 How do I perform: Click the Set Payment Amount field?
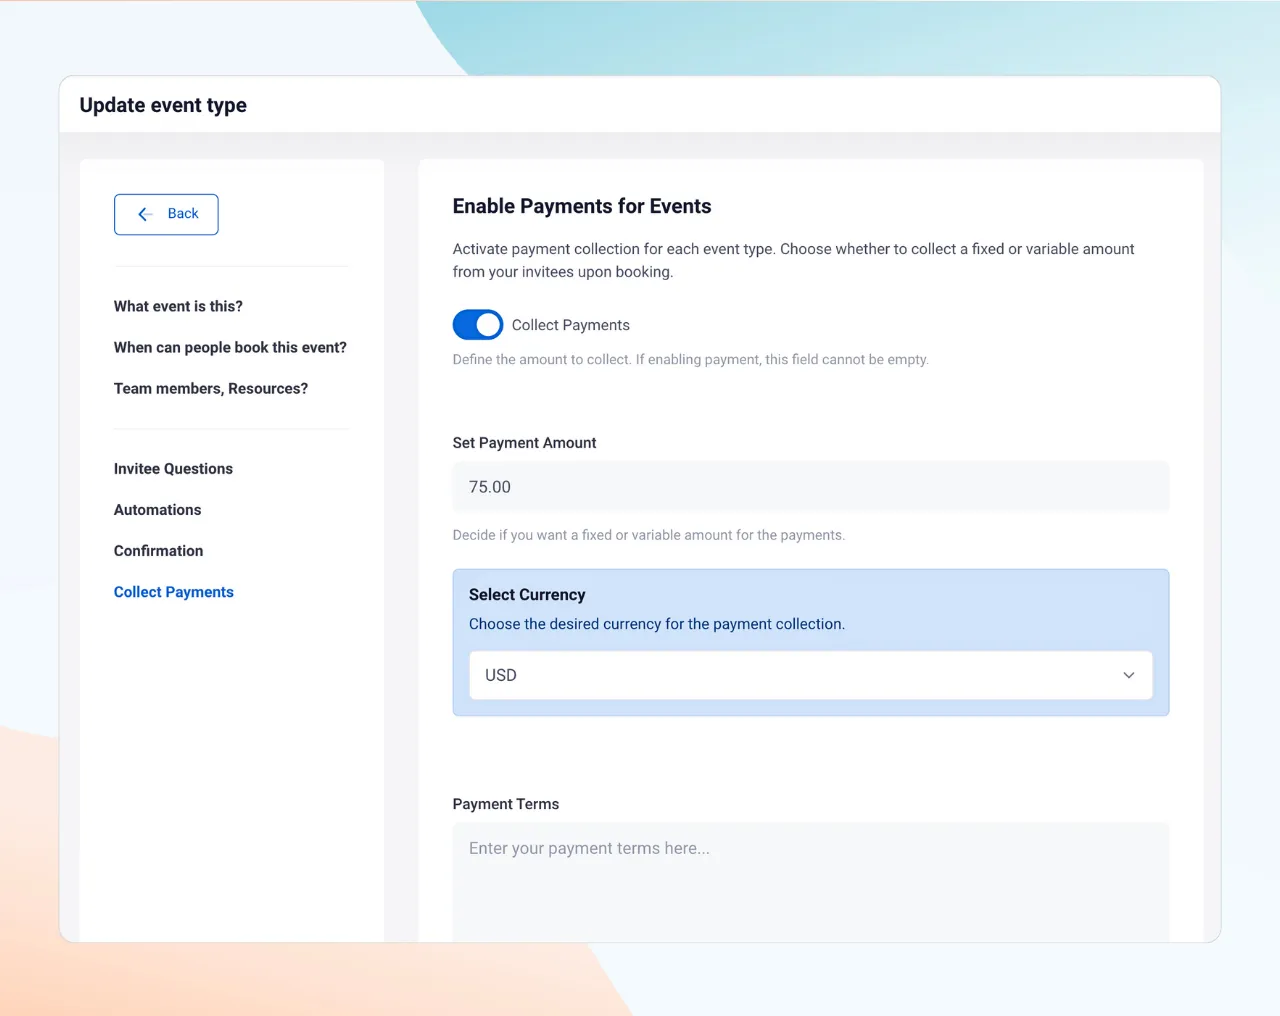click(x=811, y=487)
